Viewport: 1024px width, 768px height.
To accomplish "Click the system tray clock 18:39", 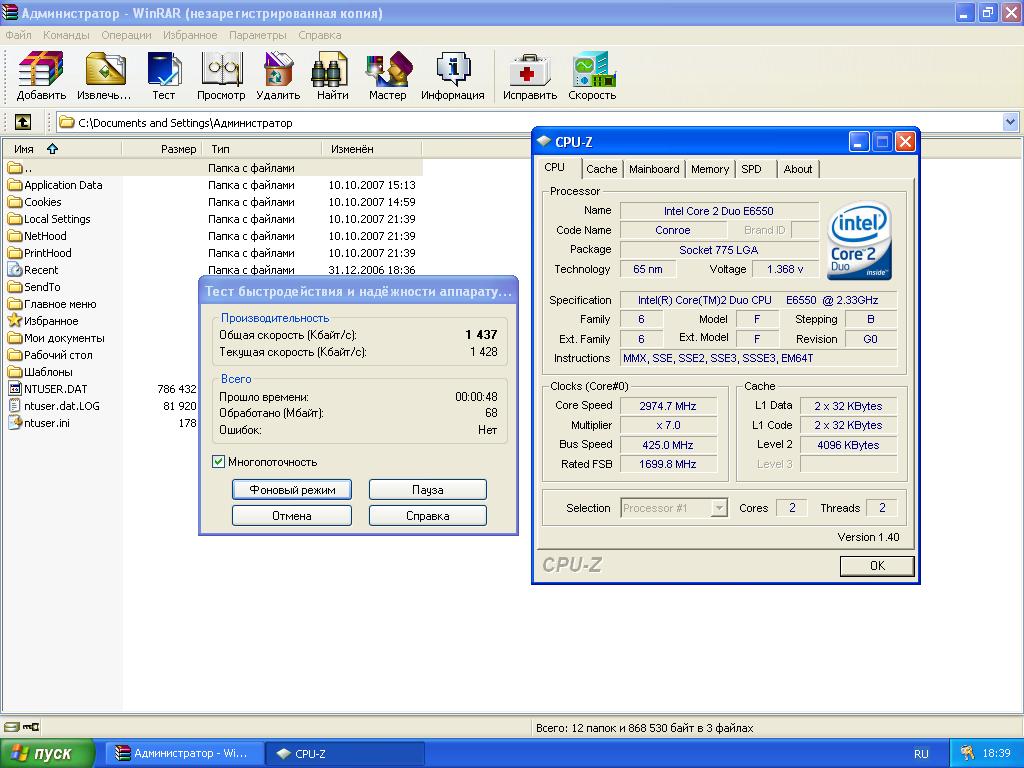I will coord(996,754).
